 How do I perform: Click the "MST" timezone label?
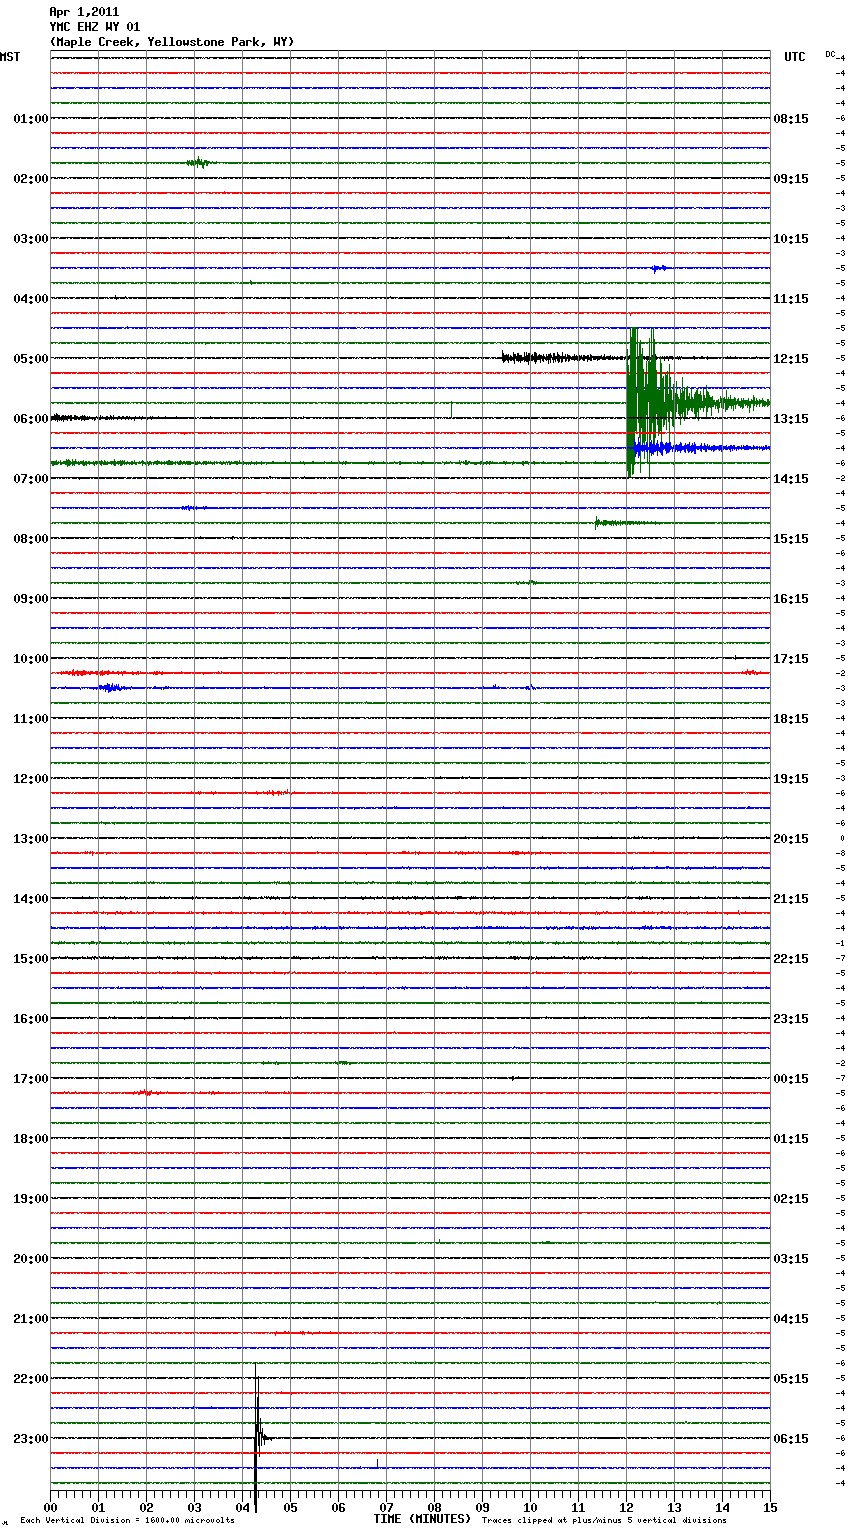pos(10,57)
